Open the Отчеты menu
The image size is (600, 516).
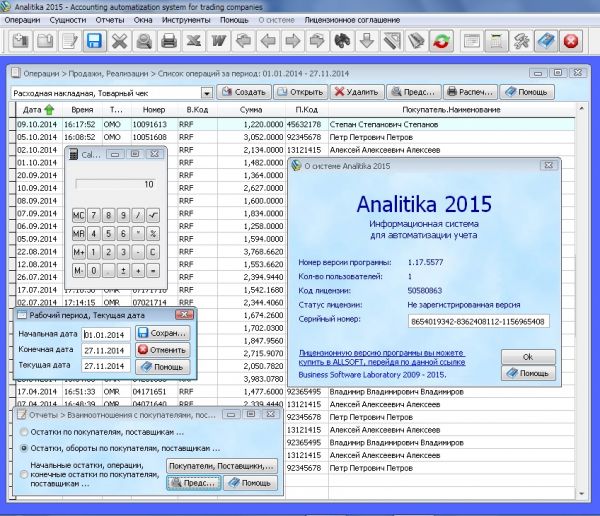pos(110,19)
